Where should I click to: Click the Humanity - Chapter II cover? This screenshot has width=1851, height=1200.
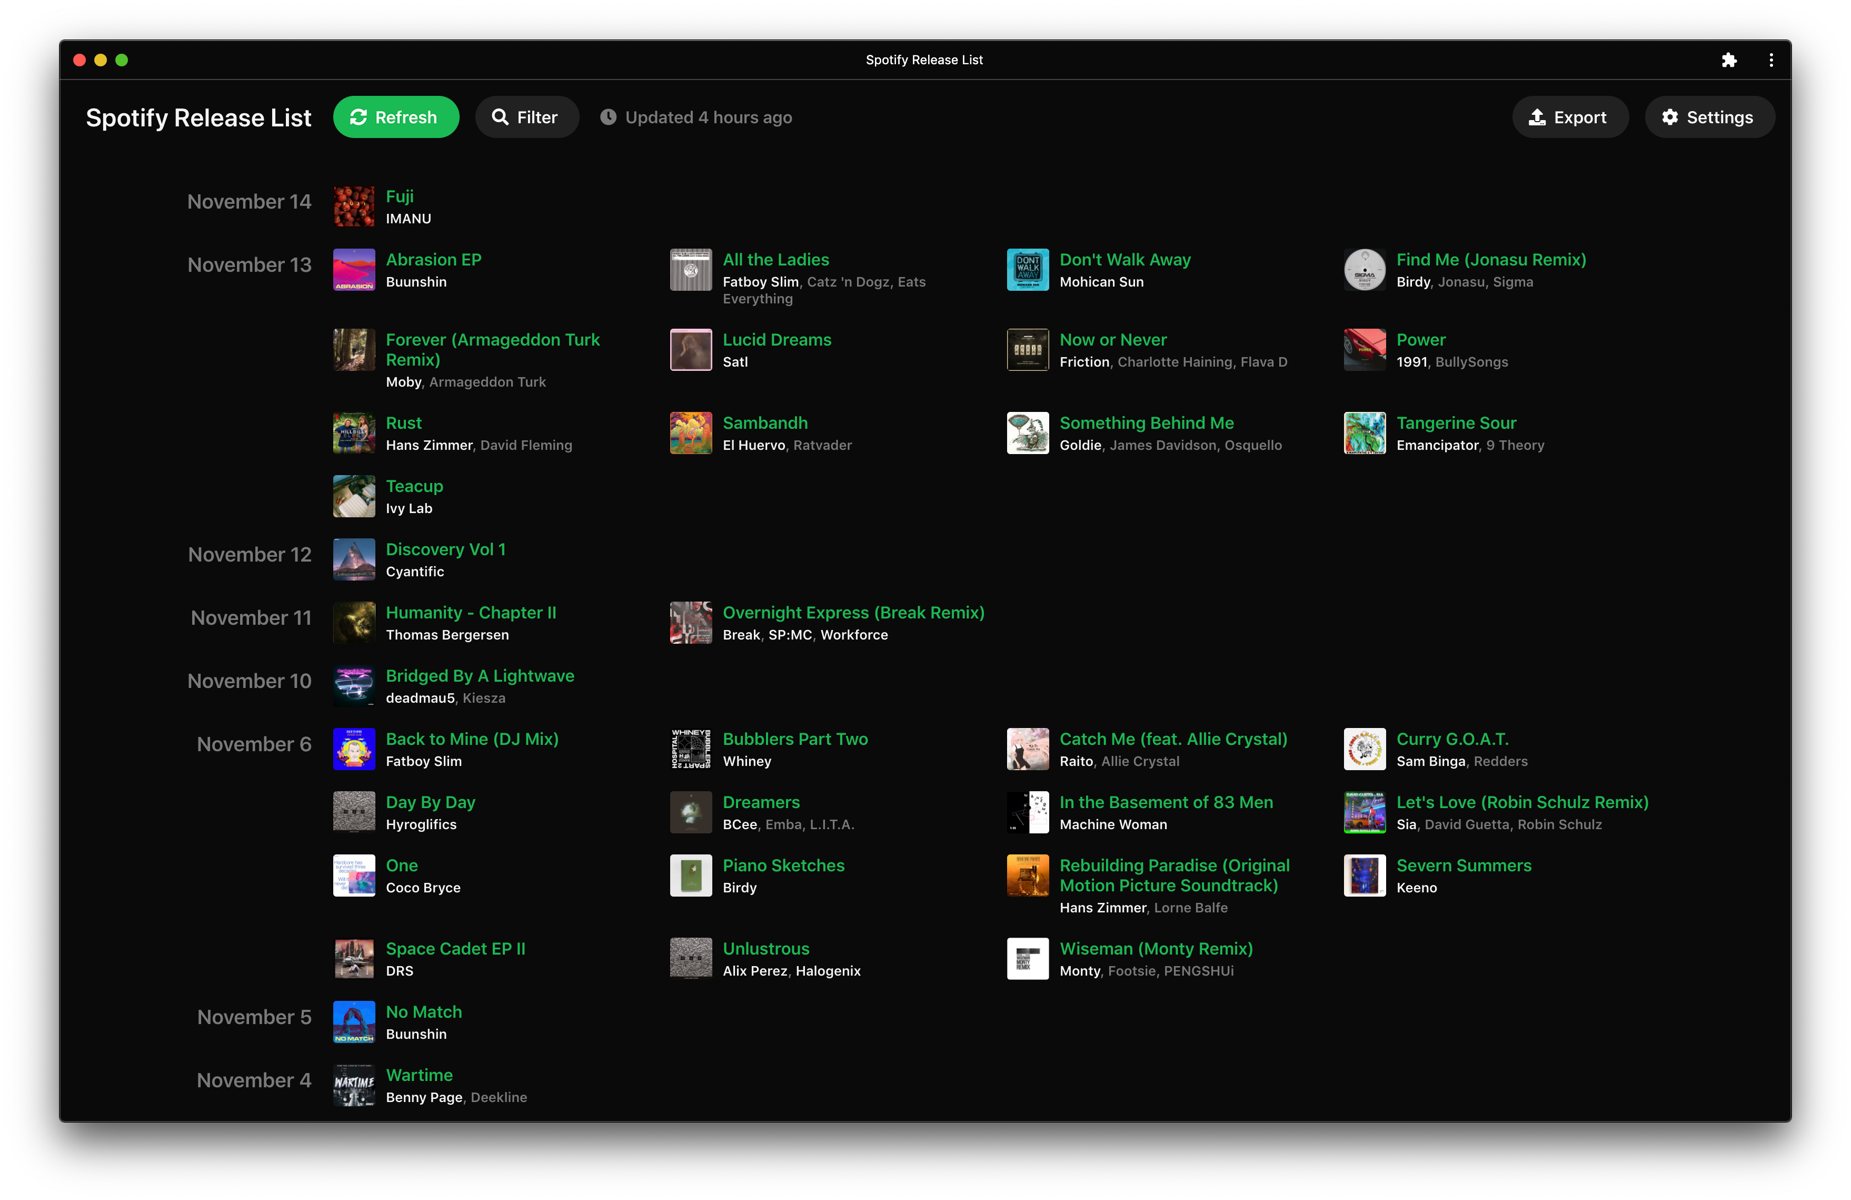[354, 622]
